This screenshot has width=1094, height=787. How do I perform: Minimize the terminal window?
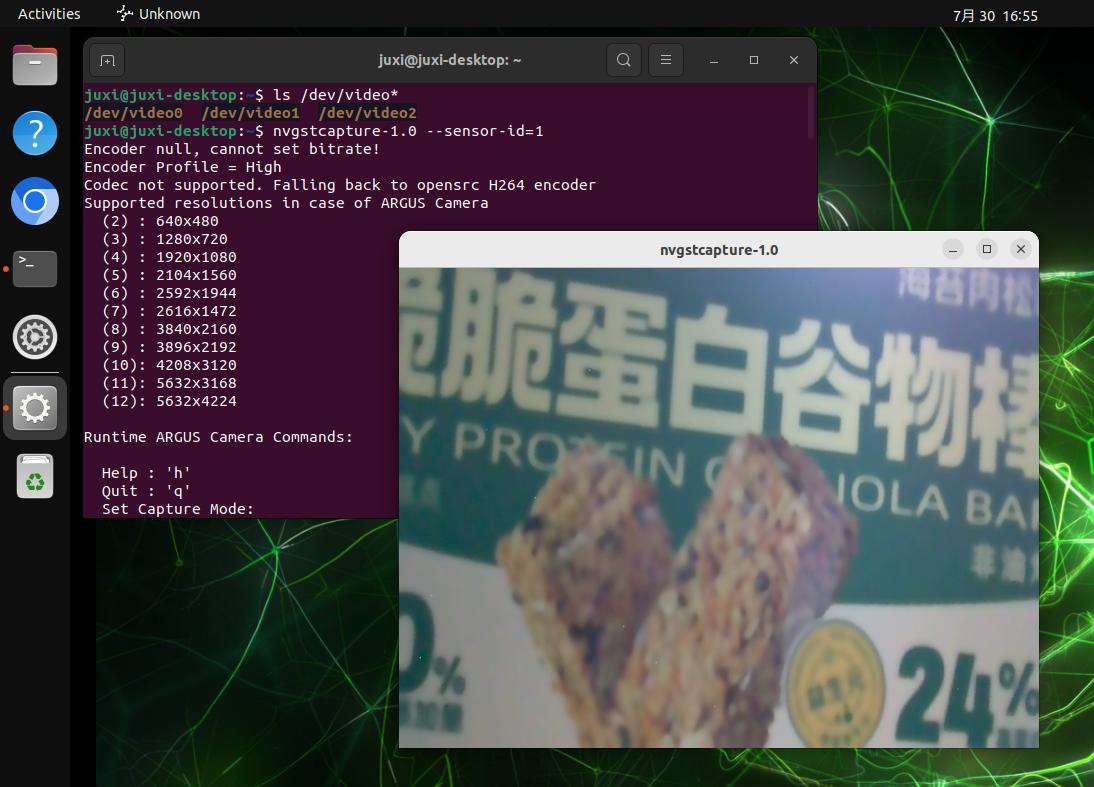714,60
